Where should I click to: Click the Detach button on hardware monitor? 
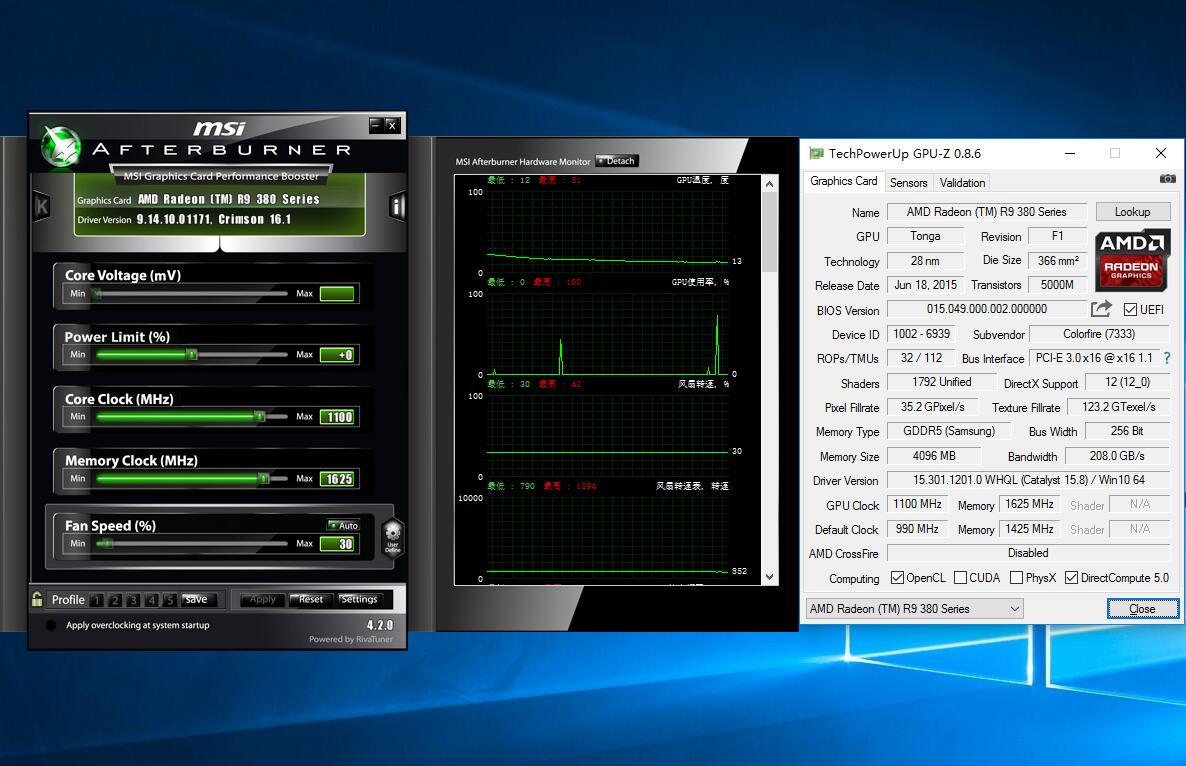(x=616, y=161)
